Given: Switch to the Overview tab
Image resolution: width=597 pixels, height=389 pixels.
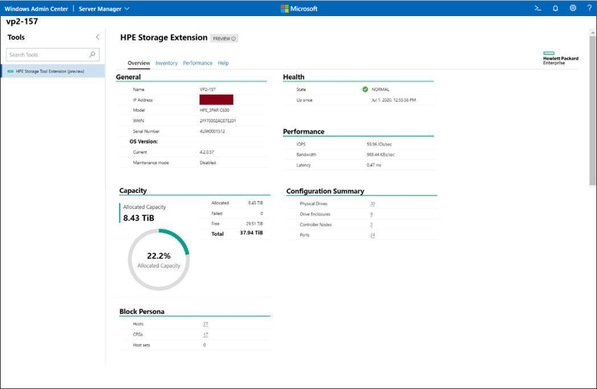Looking at the screenshot, I should tap(139, 63).
